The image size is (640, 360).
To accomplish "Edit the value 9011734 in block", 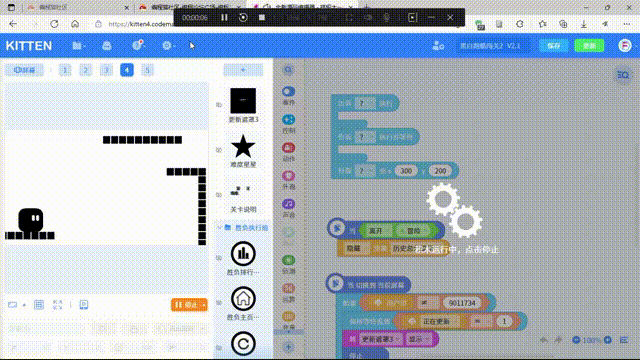I will [x=462, y=303].
